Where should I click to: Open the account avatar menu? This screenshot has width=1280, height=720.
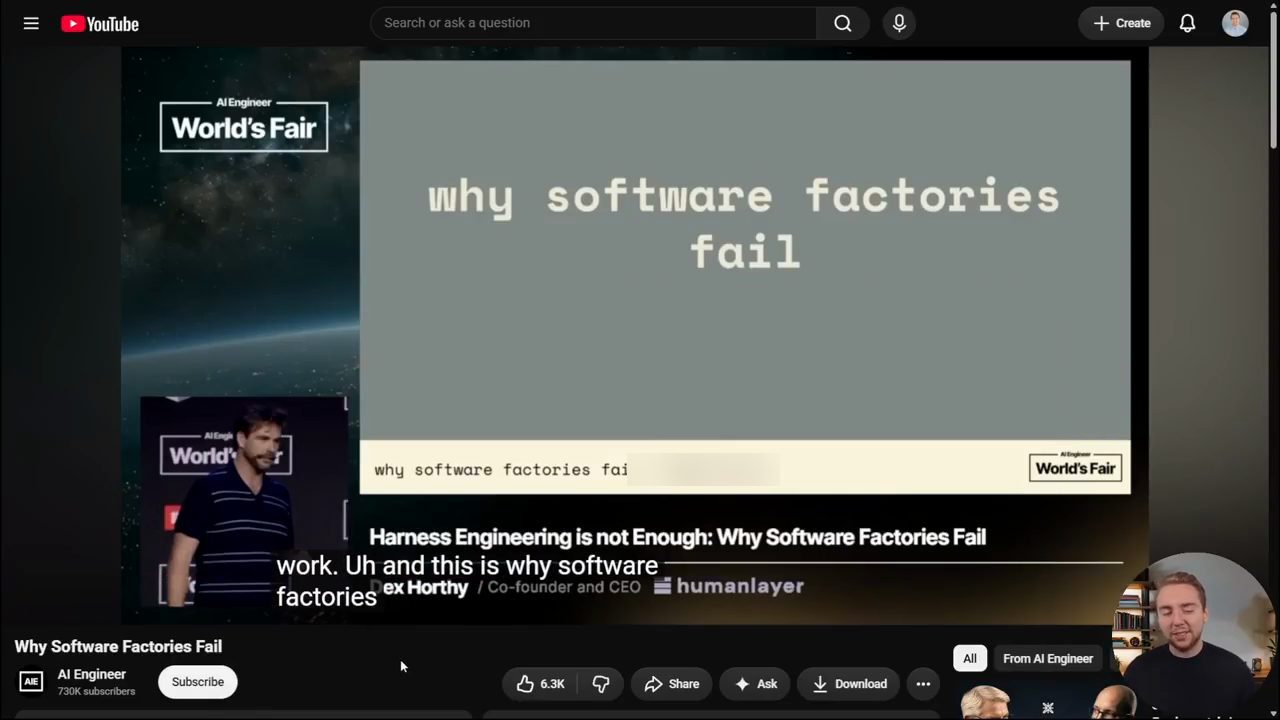(1235, 23)
